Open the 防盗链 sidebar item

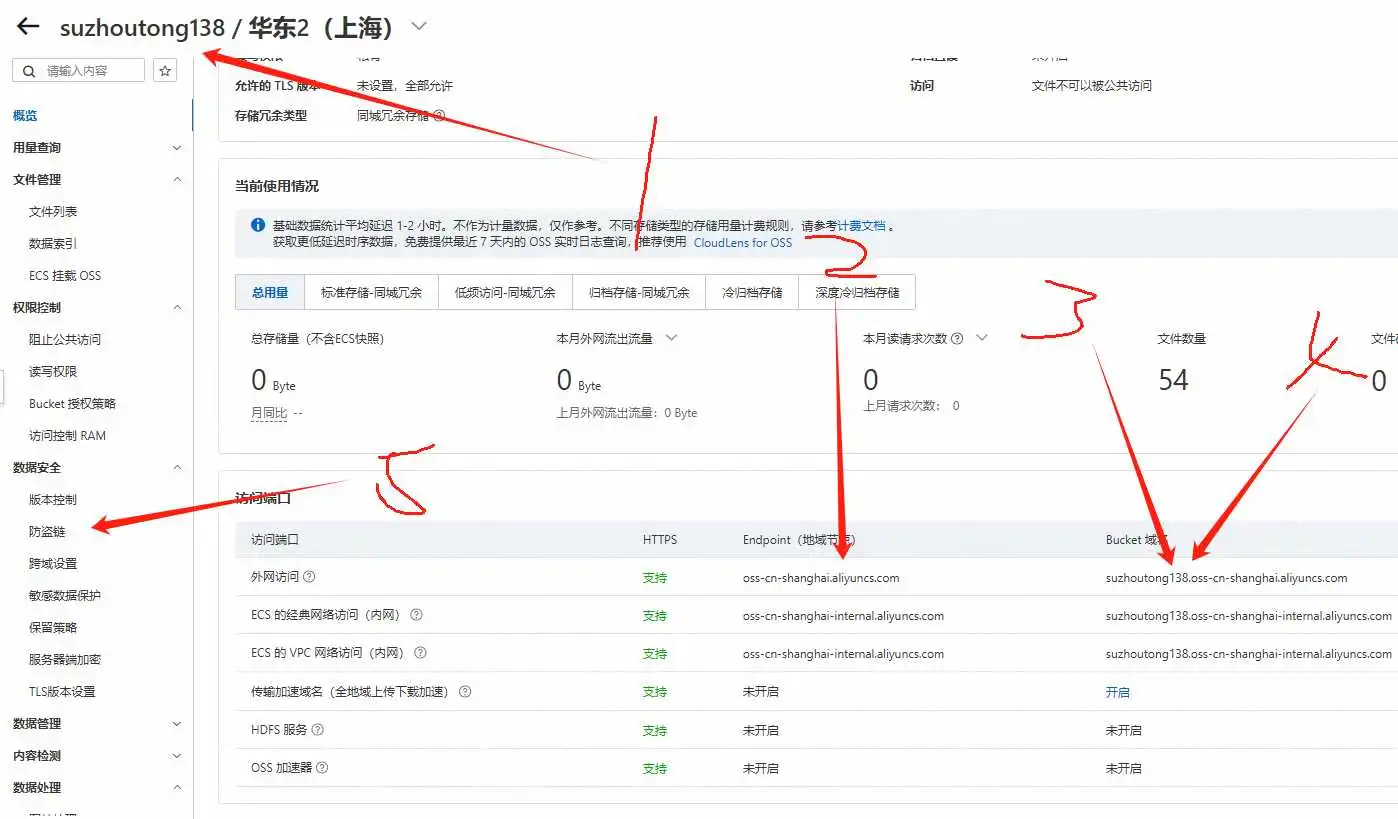(47, 532)
